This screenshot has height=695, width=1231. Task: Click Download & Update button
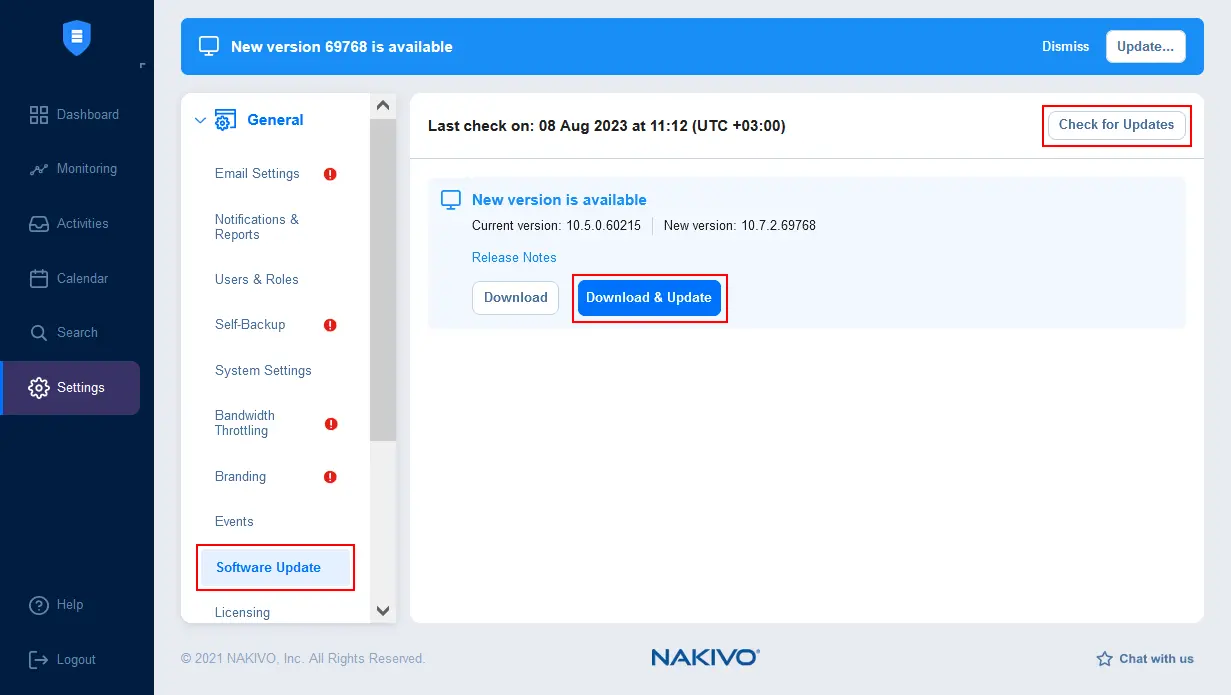coord(649,298)
